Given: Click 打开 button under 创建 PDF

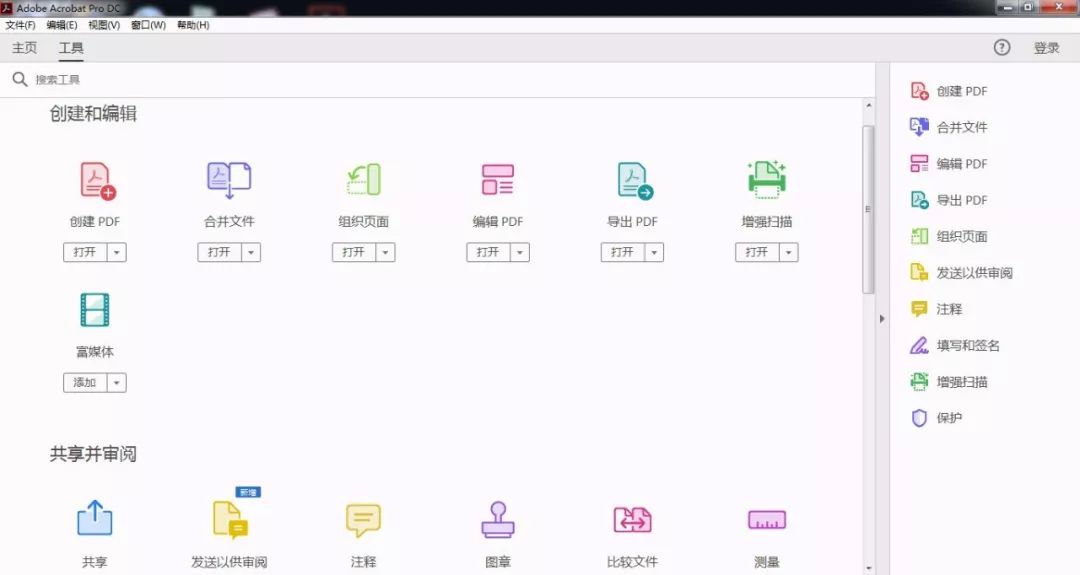Looking at the screenshot, I should tap(85, 252).
